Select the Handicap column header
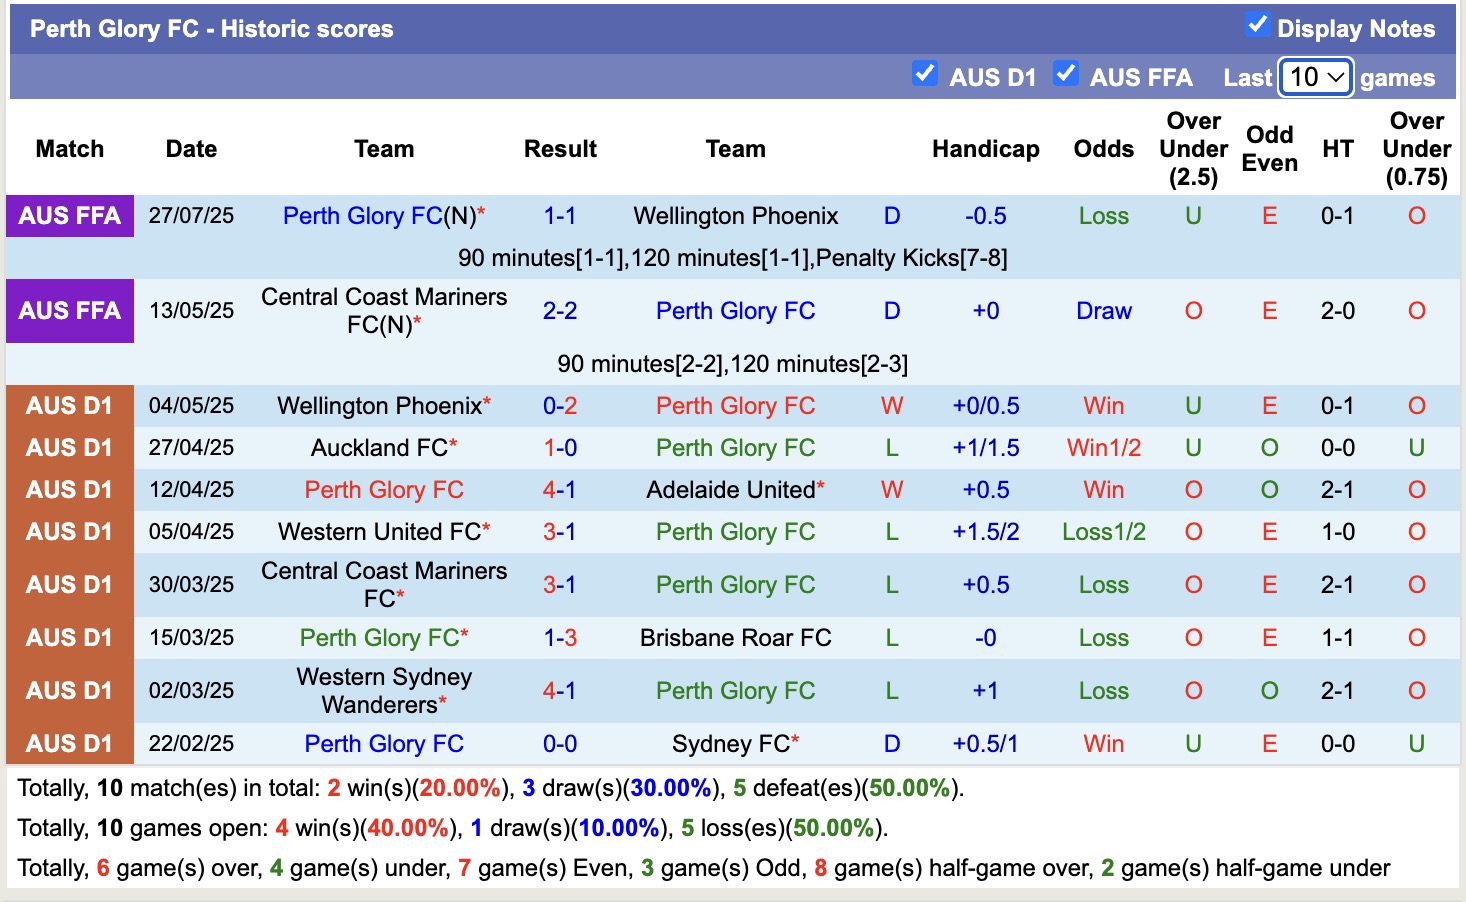1466x902 pixels. (986, 148)
